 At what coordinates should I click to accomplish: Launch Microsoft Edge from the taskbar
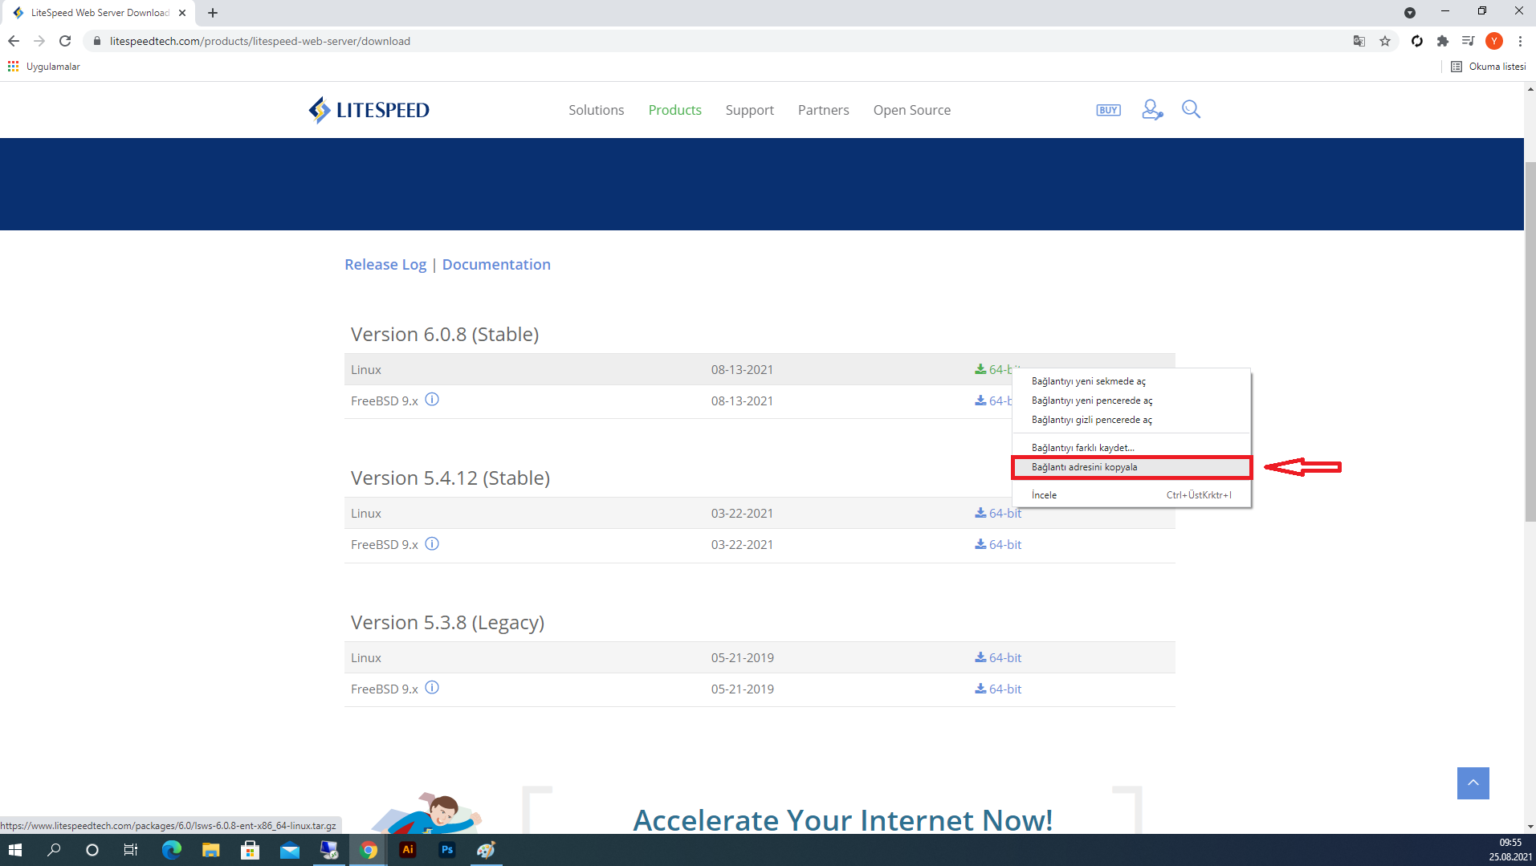(171, 850)
